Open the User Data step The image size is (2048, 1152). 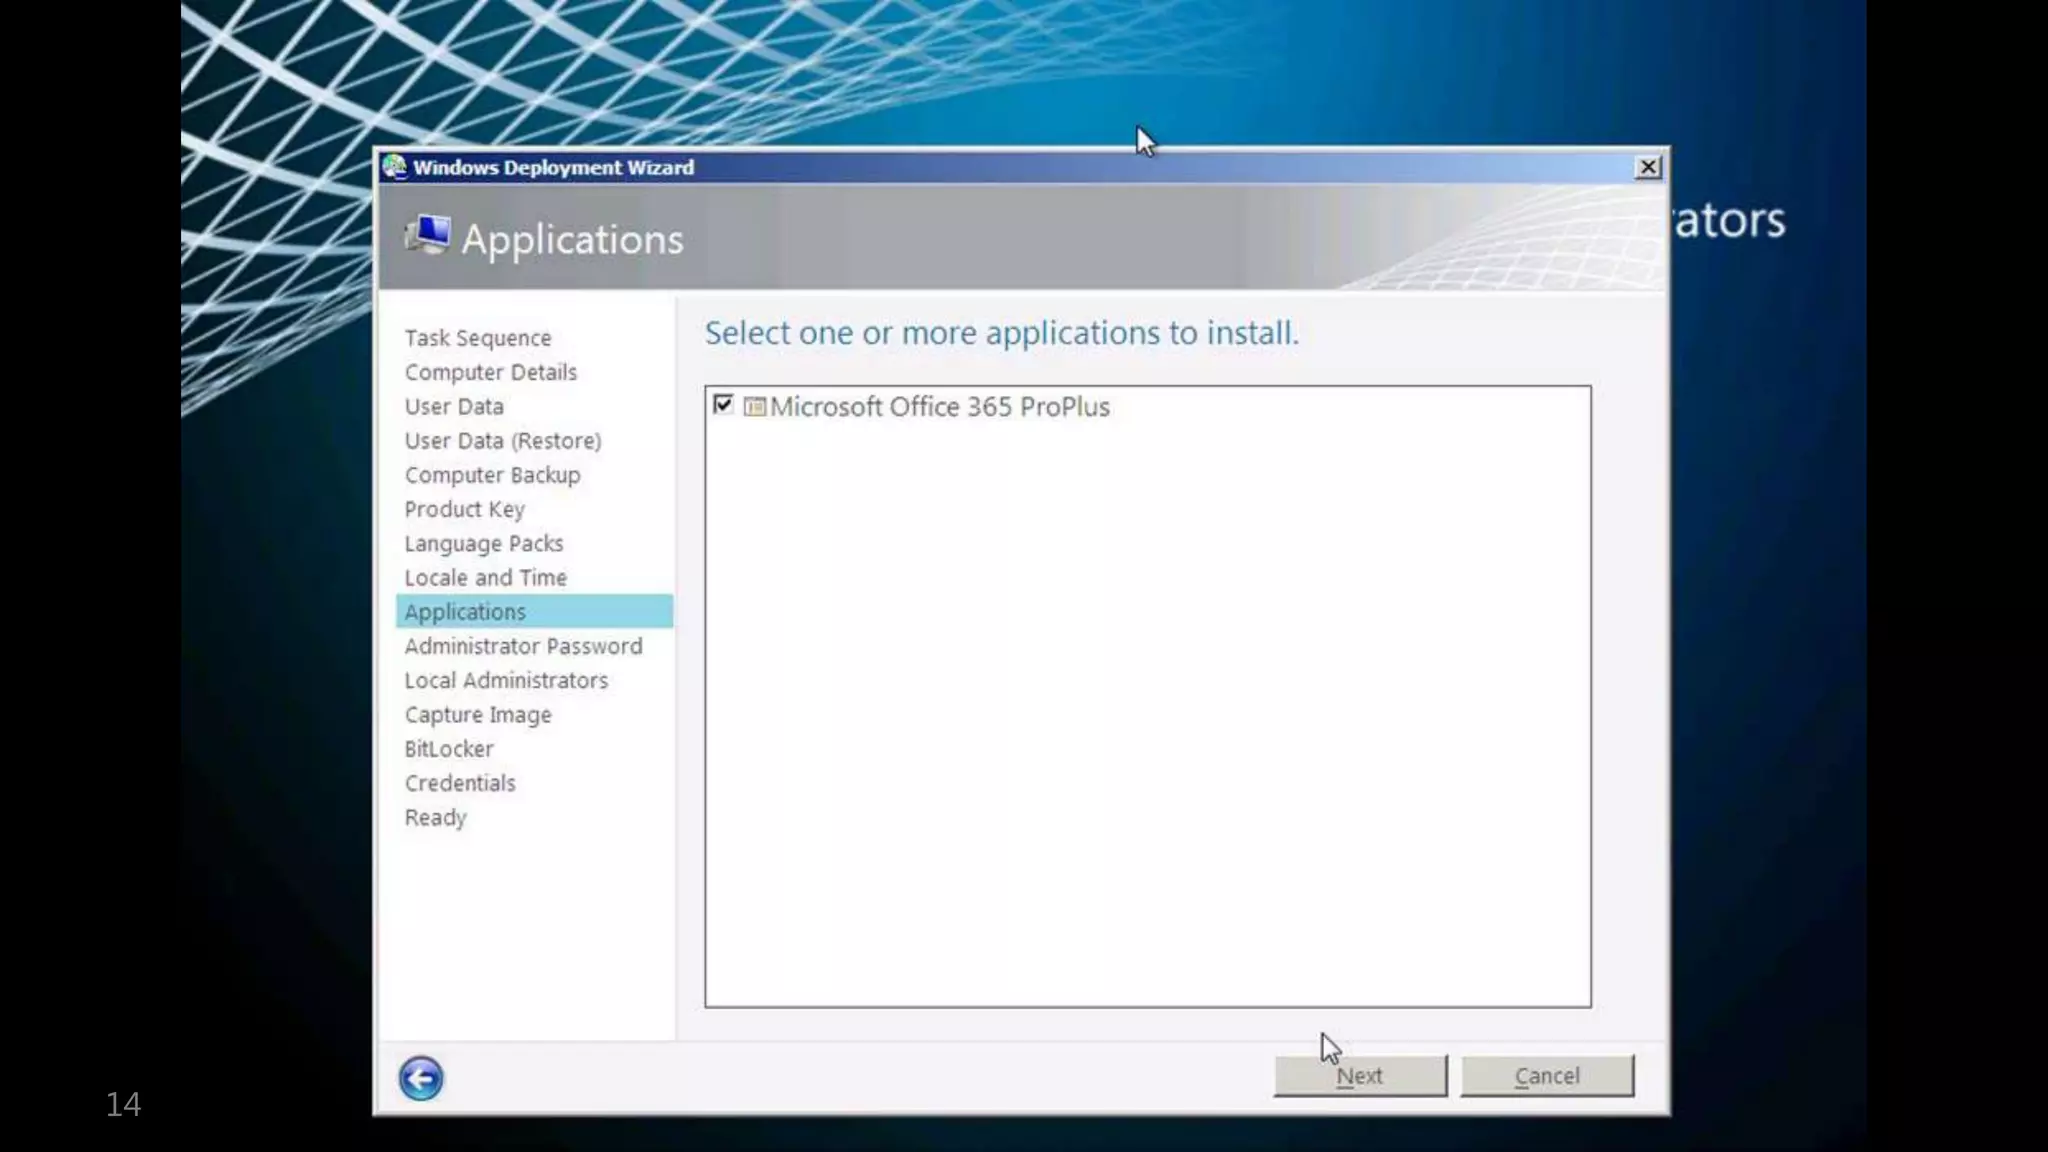click(x=453, y=406)
